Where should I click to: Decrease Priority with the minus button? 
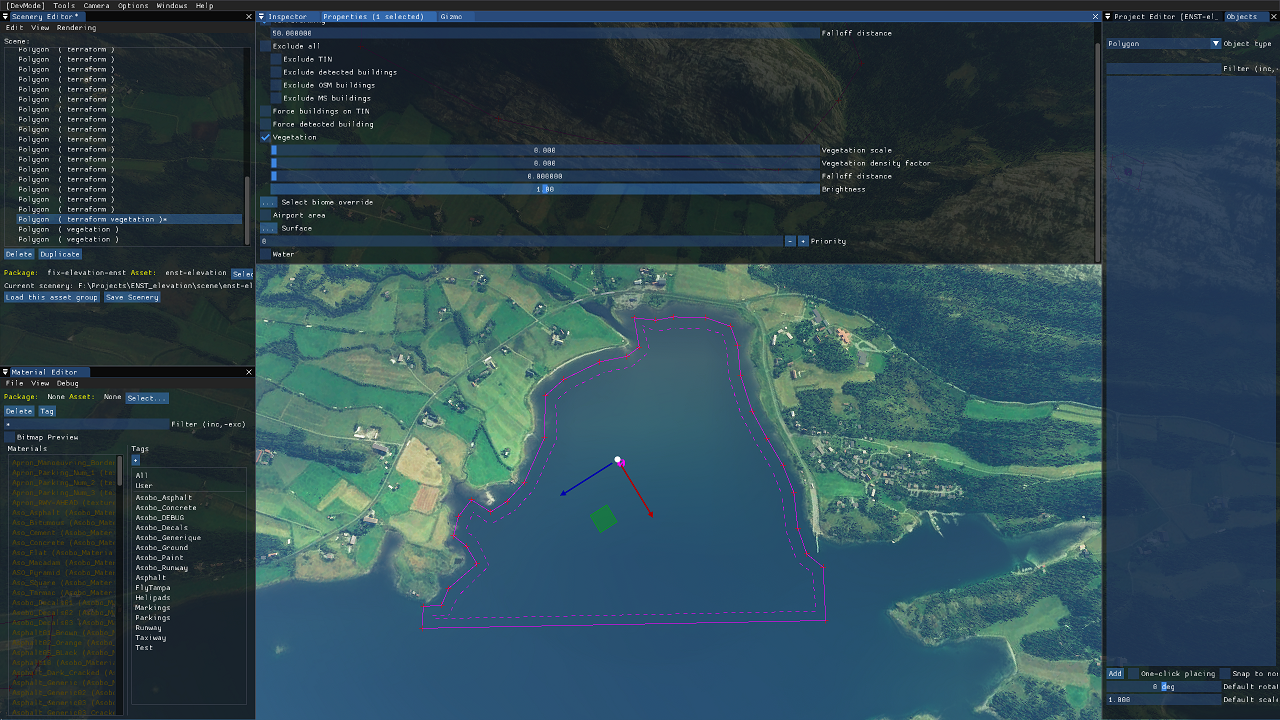(790, 241)
